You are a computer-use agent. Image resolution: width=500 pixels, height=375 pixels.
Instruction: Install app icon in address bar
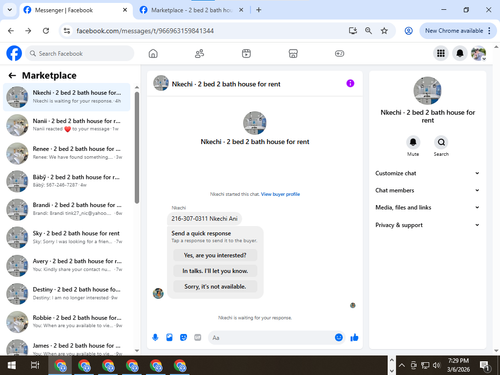point(353,31)
